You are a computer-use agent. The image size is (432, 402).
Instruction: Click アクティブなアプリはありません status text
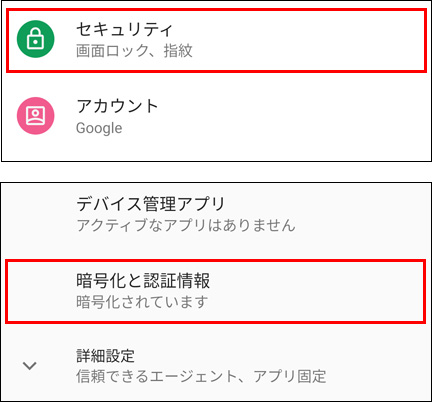(186, 226)
